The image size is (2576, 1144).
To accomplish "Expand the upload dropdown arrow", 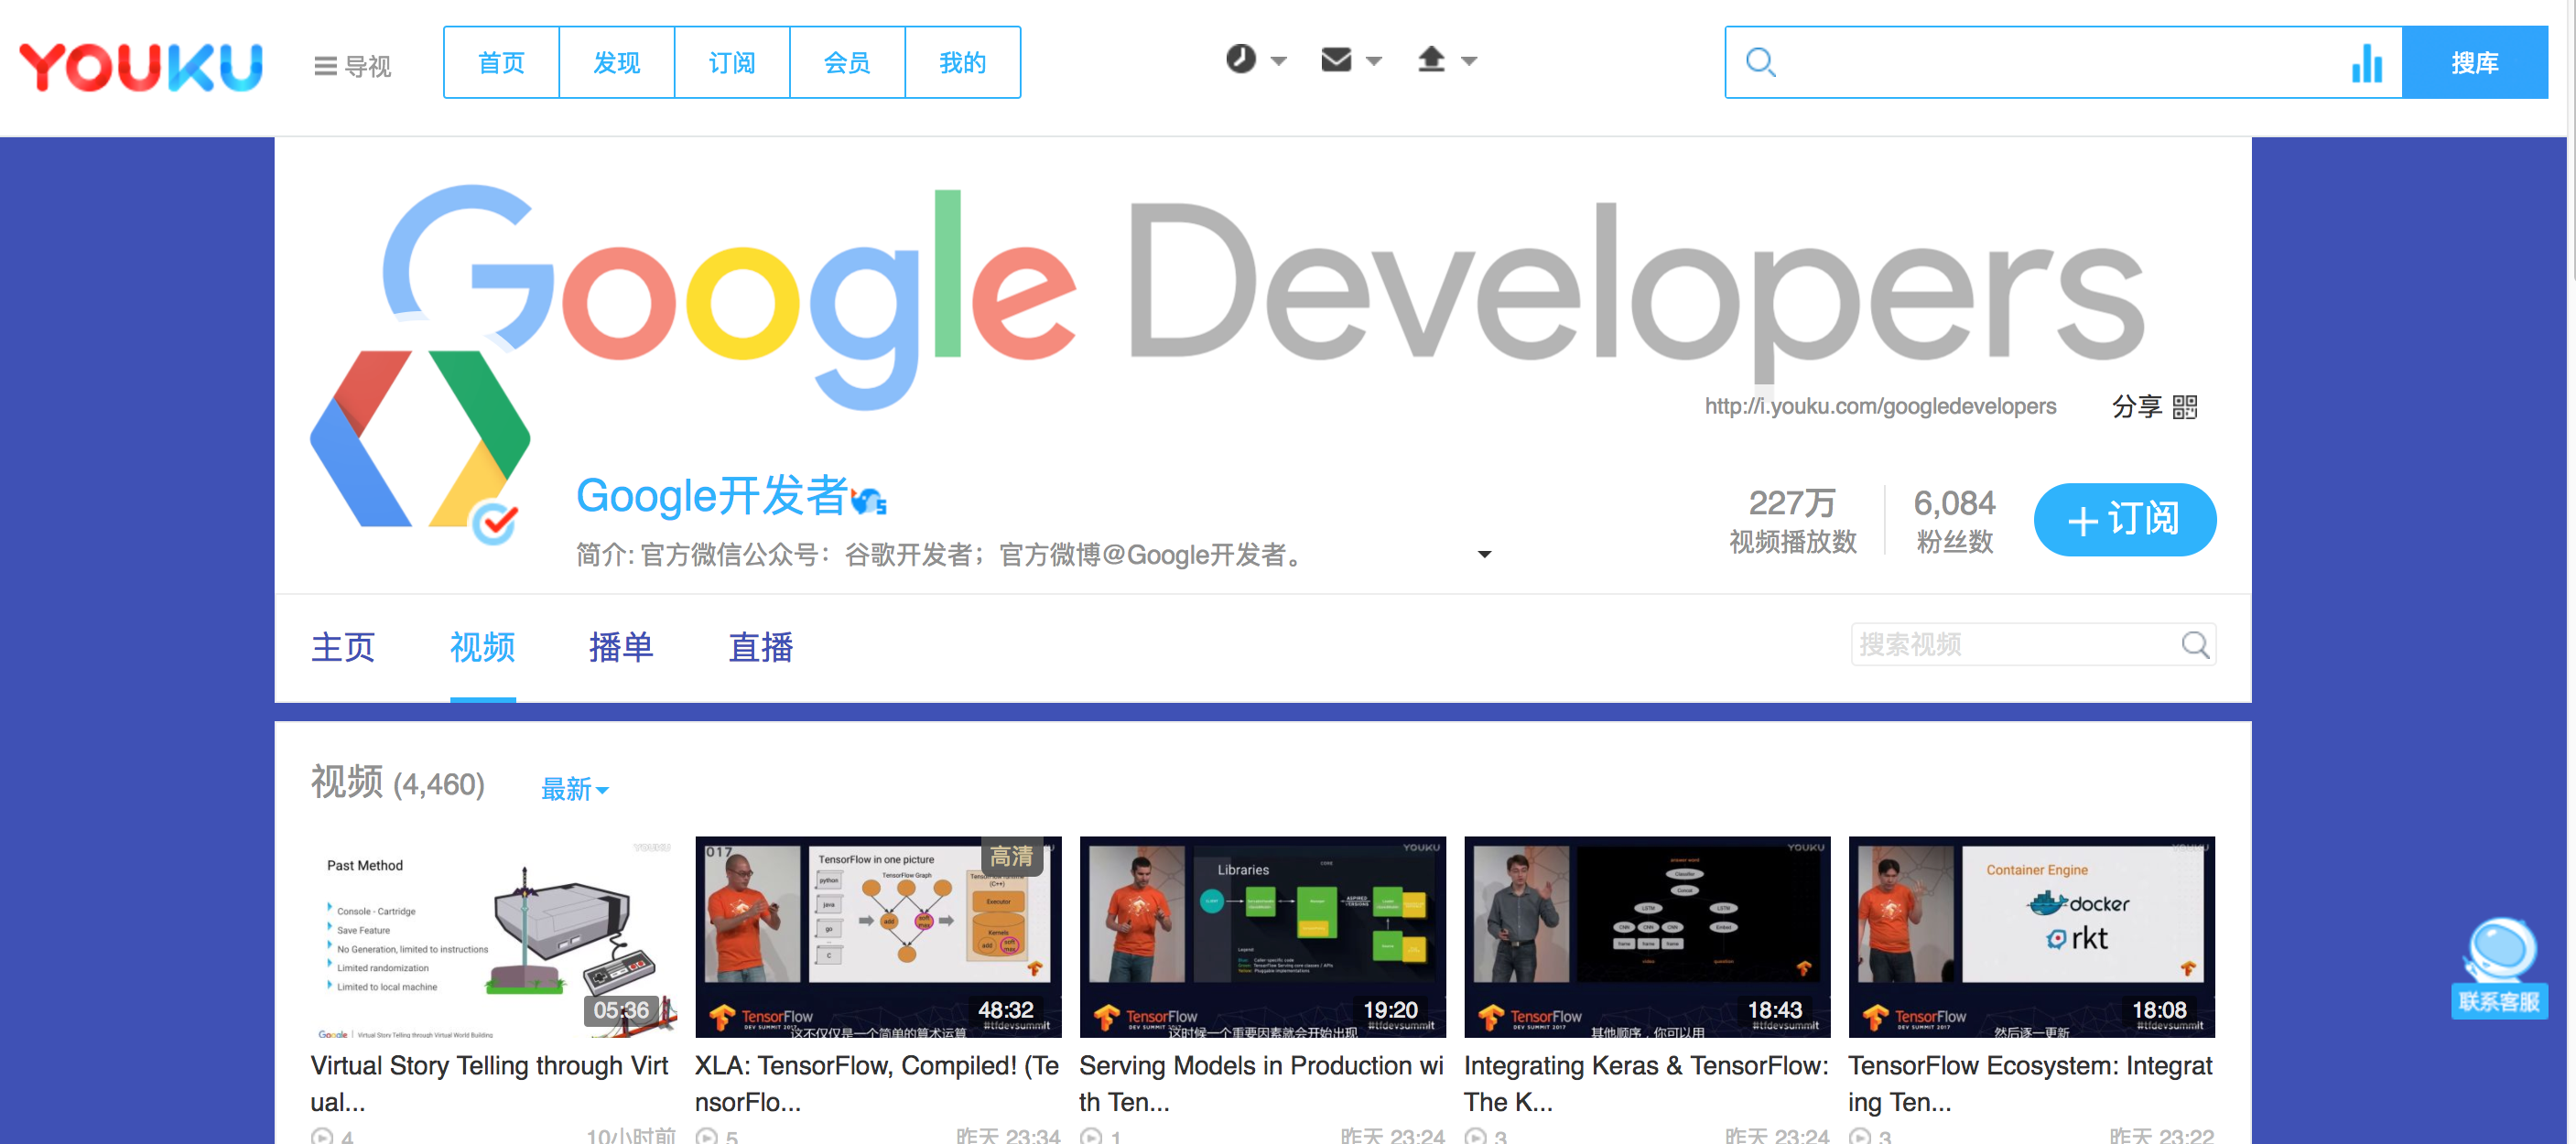I will pos(1469,61).
